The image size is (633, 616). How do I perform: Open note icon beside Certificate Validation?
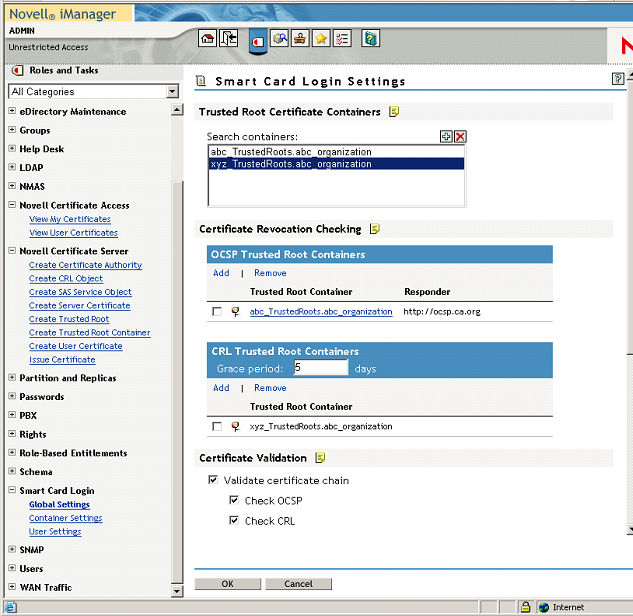coord(320,458)
